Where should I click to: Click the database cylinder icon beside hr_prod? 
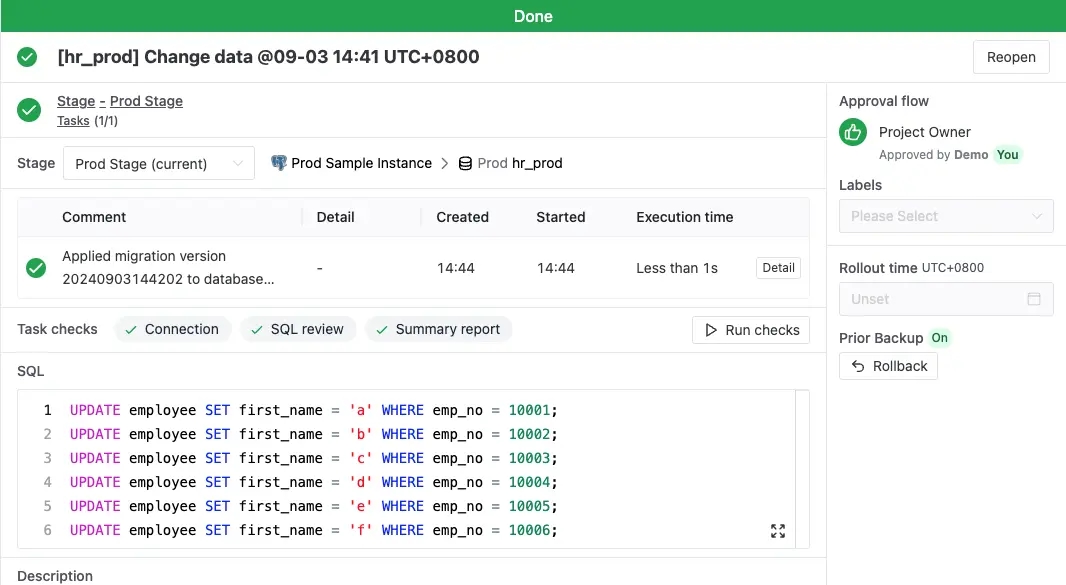pos(465,163)
